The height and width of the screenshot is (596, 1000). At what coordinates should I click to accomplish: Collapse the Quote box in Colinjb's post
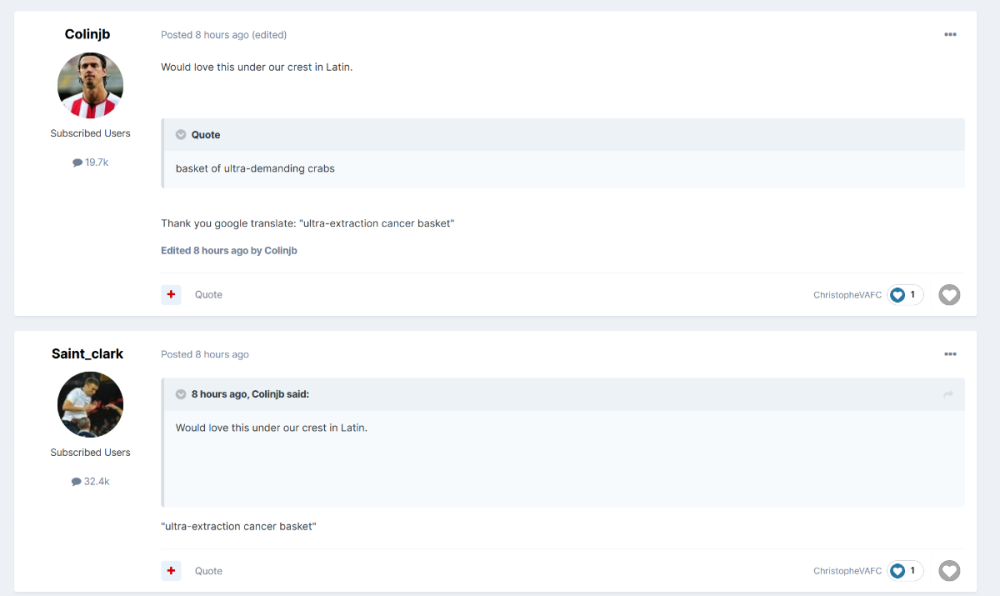[x=181, y=135]
